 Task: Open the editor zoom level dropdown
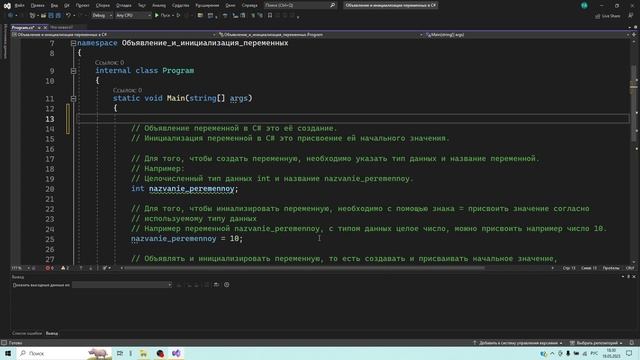20,268
